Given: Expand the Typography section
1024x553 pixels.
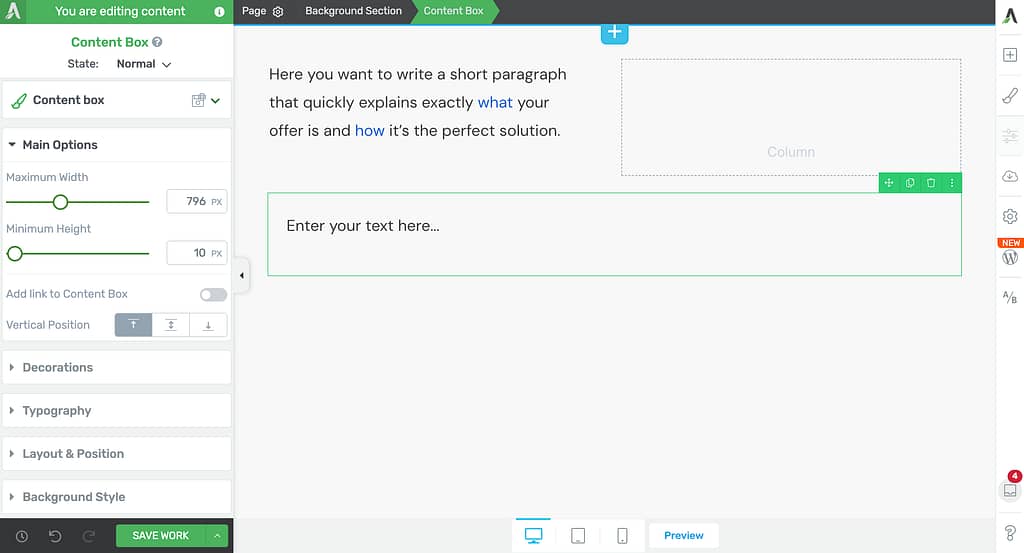Looking at the screenshot, I should (x=117, y=411).
